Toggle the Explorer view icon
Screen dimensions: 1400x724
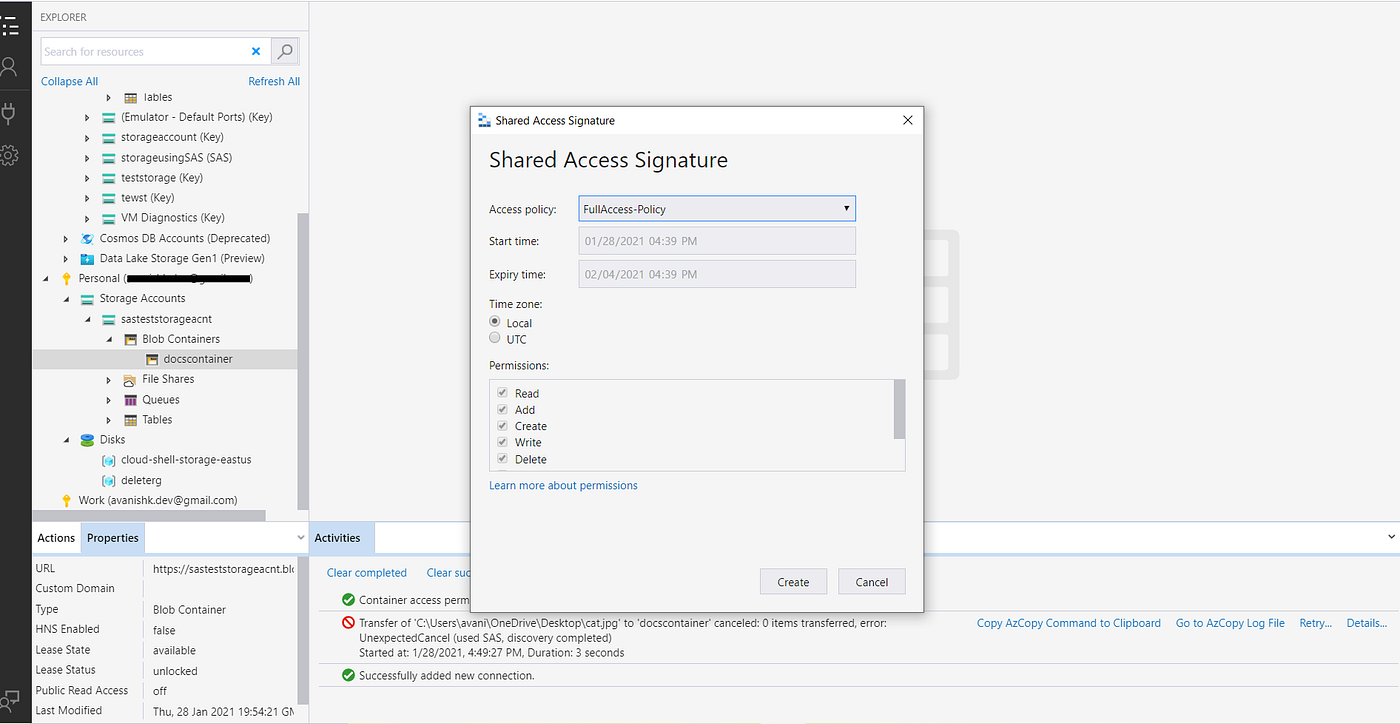11,26
